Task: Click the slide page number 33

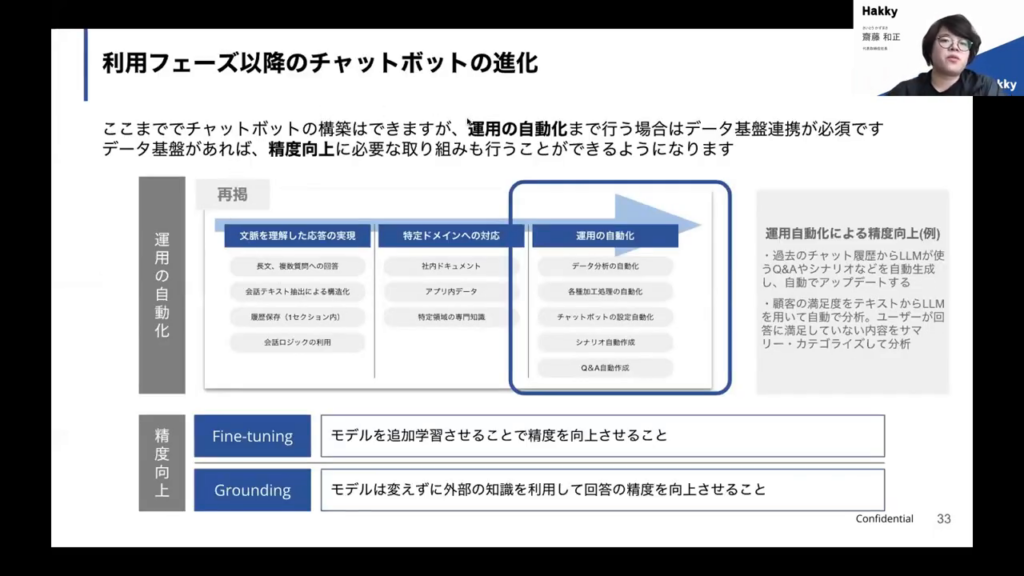Action: click(943, 519)
